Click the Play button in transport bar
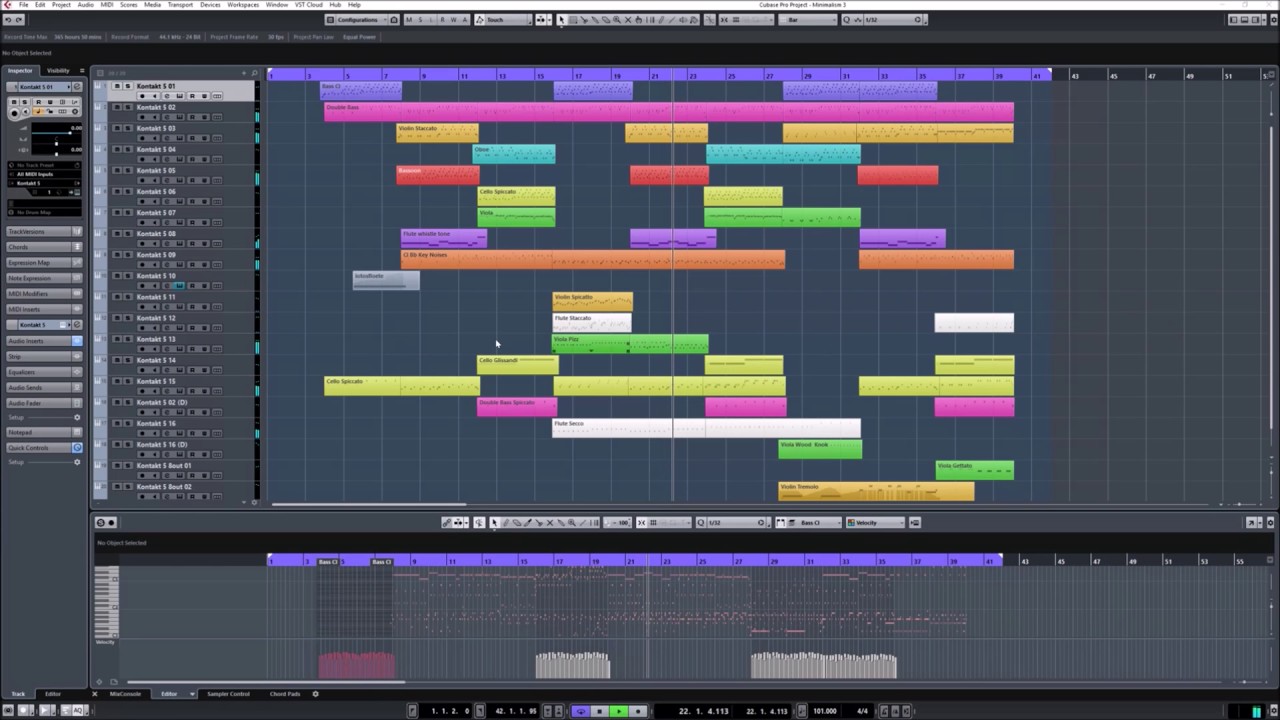This screenshot has width=1280, height=720. click(x=619, y=711)
